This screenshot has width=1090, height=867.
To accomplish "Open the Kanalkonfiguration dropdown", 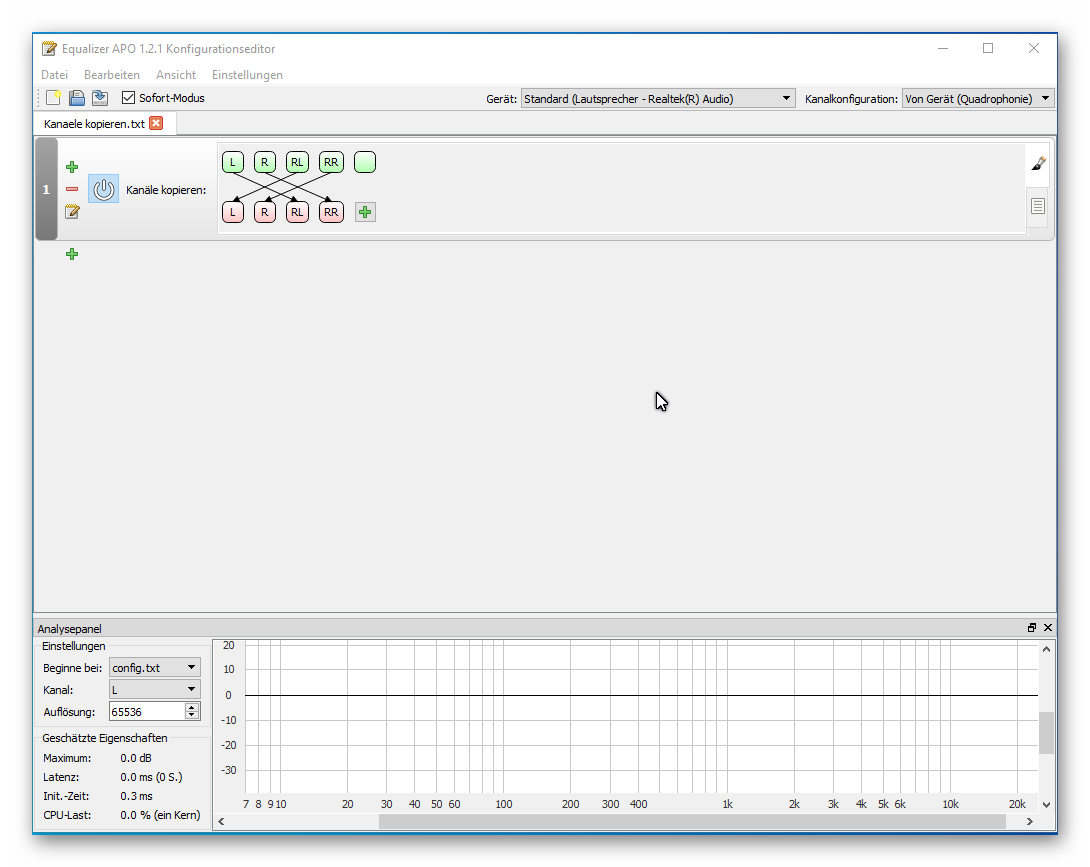I will point(1046,98).
